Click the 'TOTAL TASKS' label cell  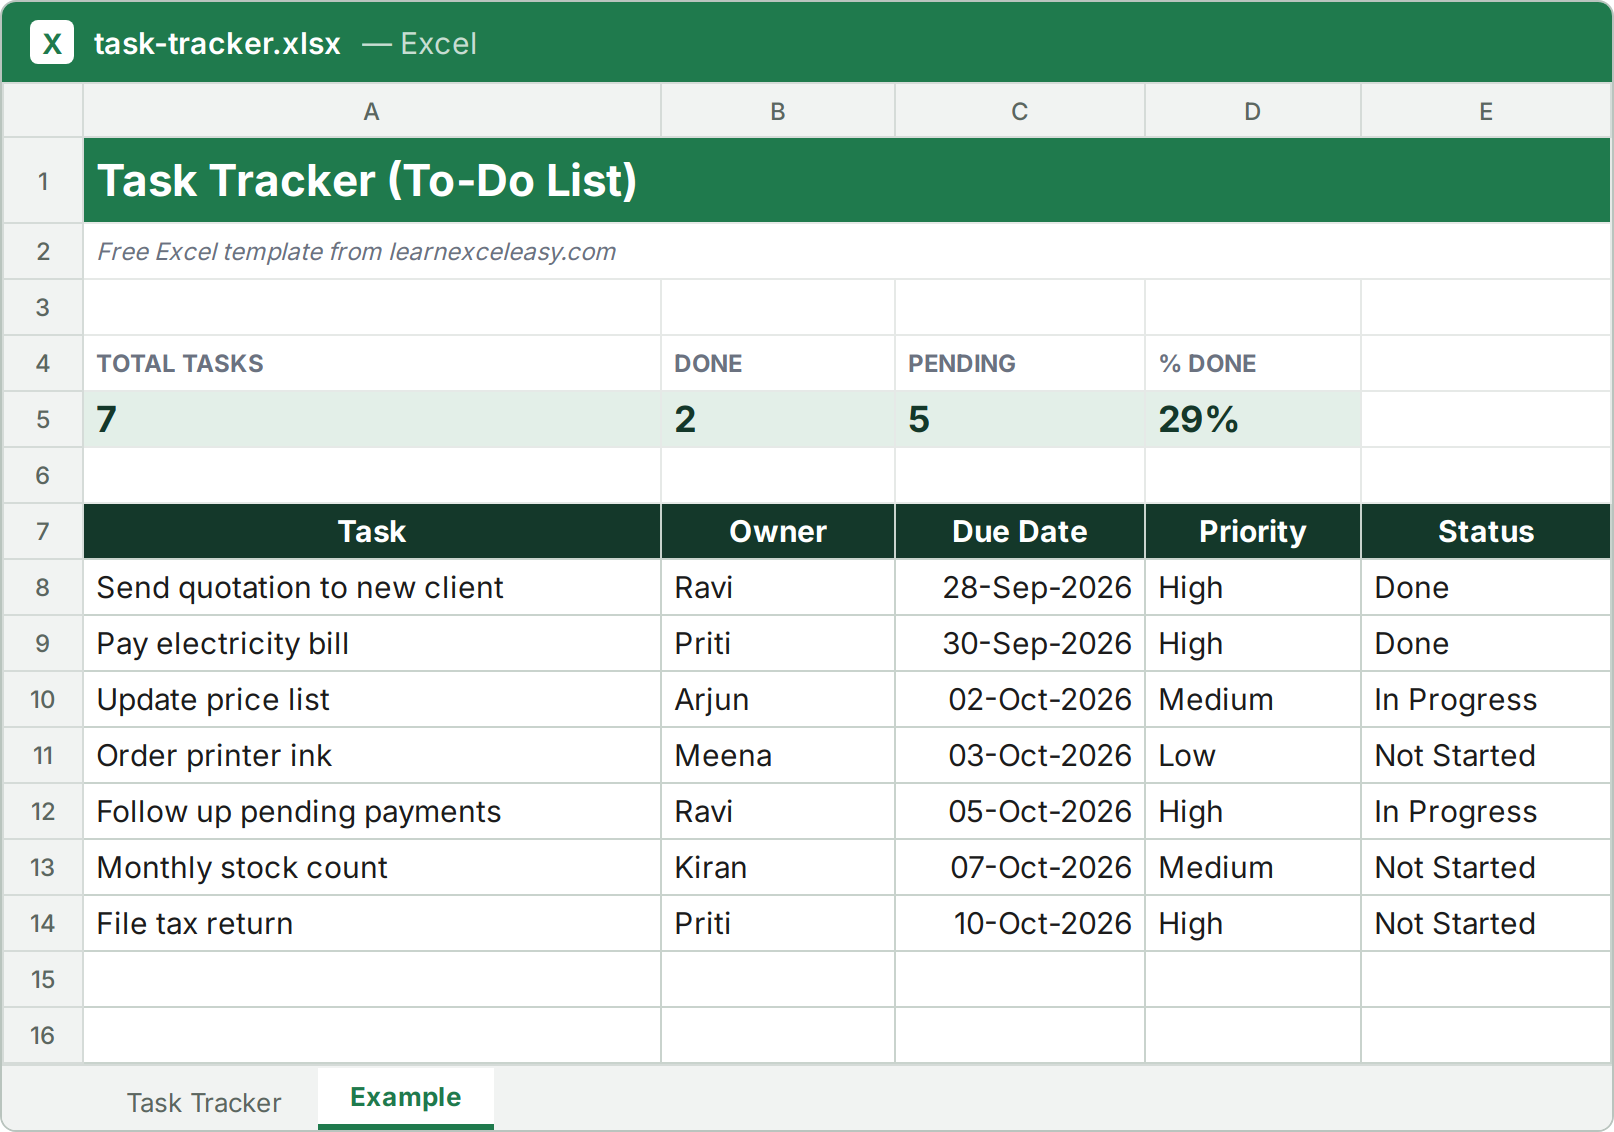point(372,363)
